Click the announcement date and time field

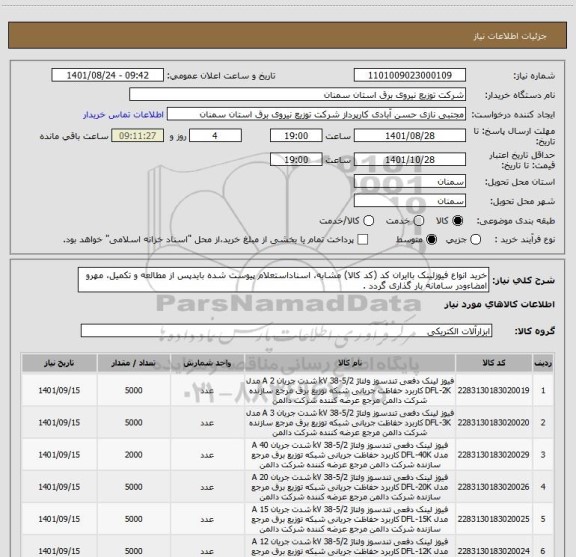coord(108,75)
